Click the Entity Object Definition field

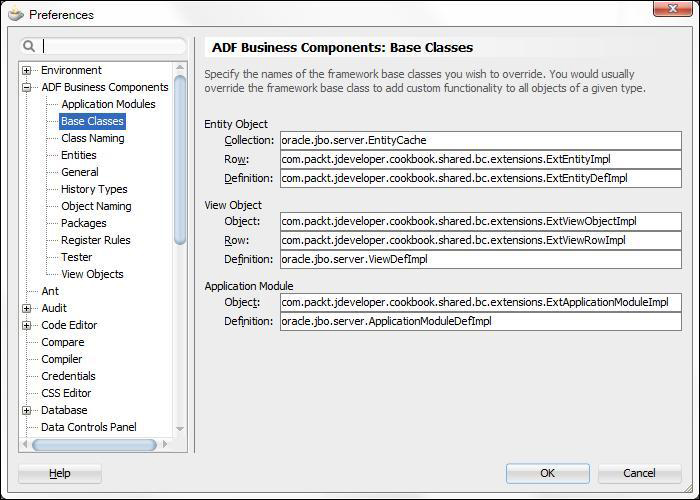(x=481, y=178)
